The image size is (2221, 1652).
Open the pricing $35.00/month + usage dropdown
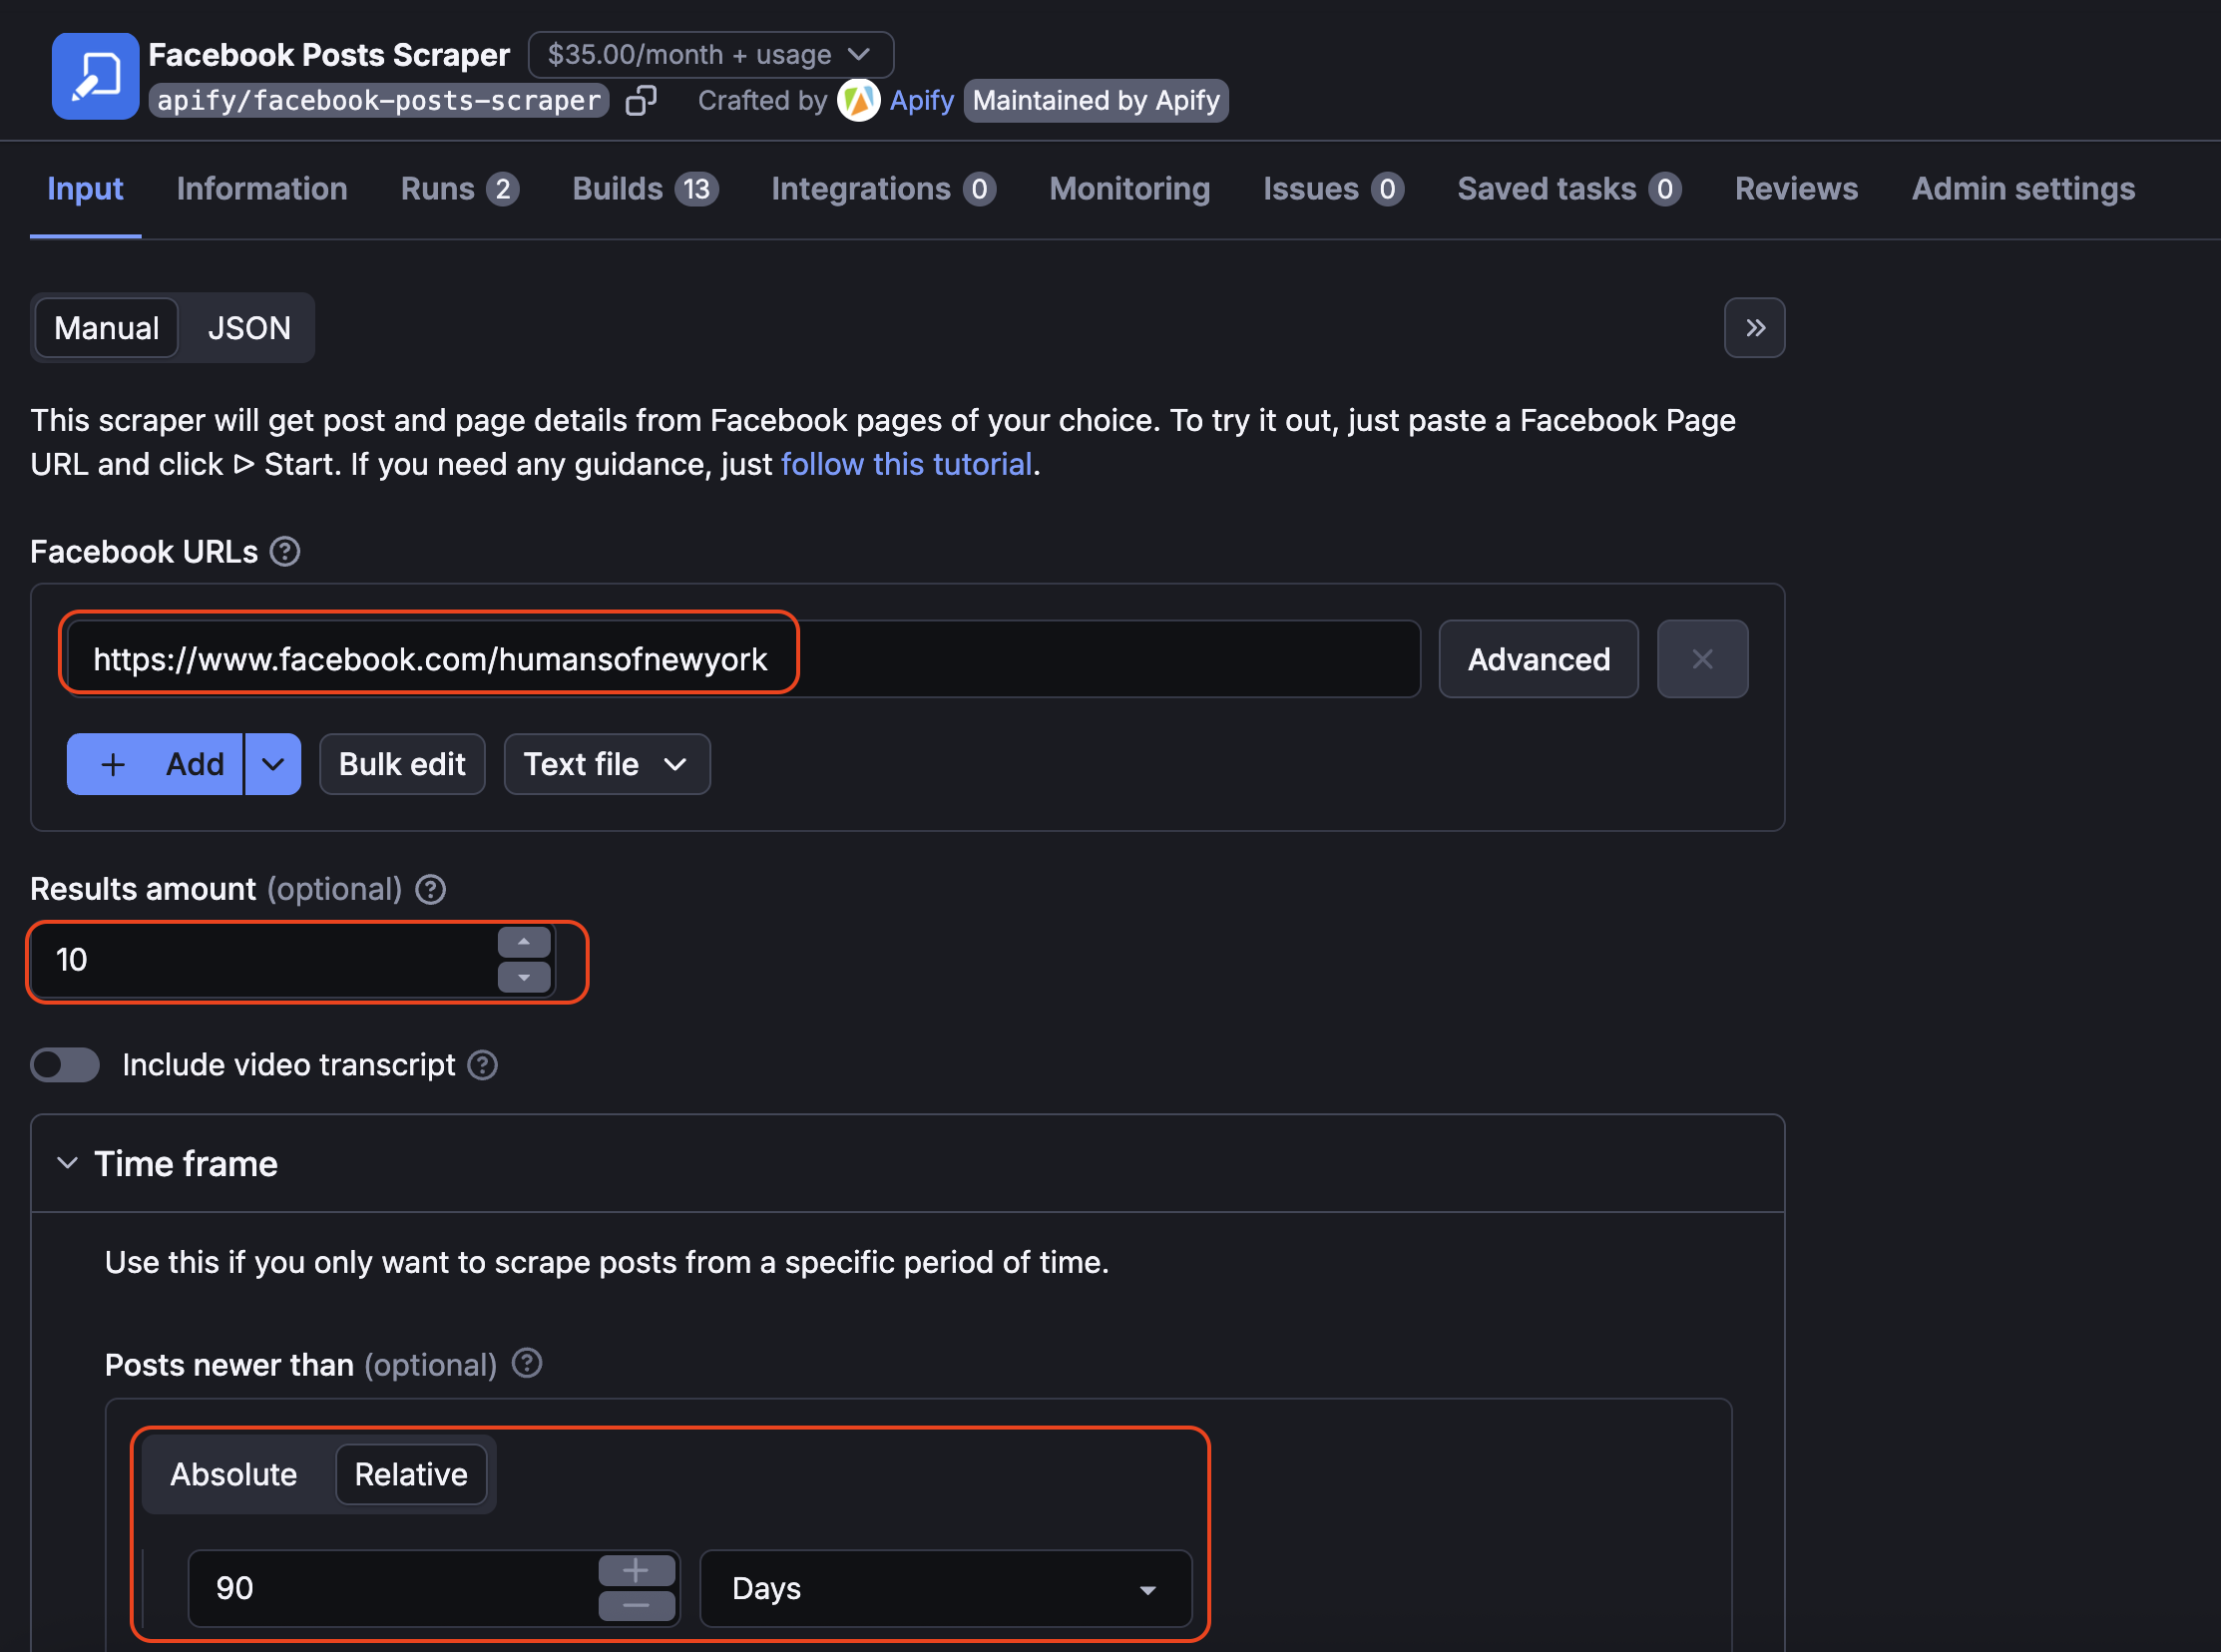point(711,54)
